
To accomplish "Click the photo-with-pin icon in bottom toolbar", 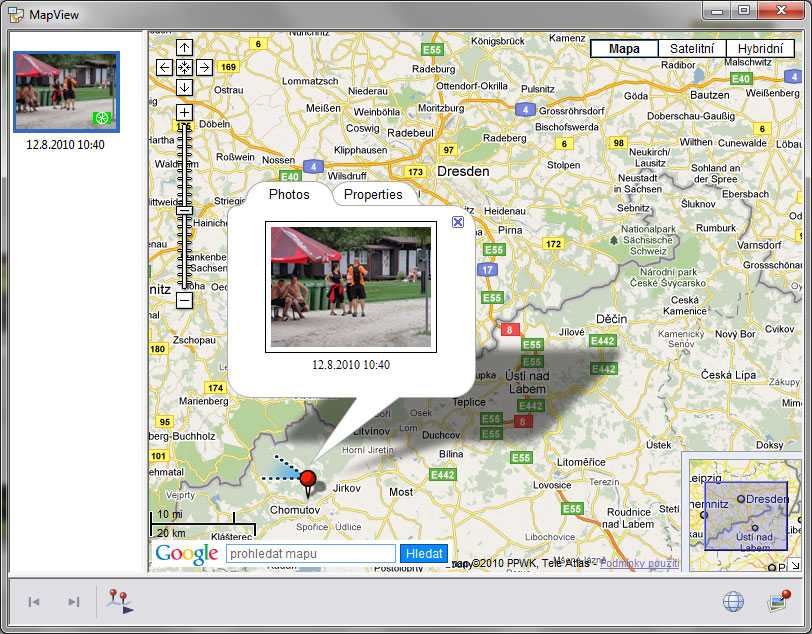I will [779, 601].
